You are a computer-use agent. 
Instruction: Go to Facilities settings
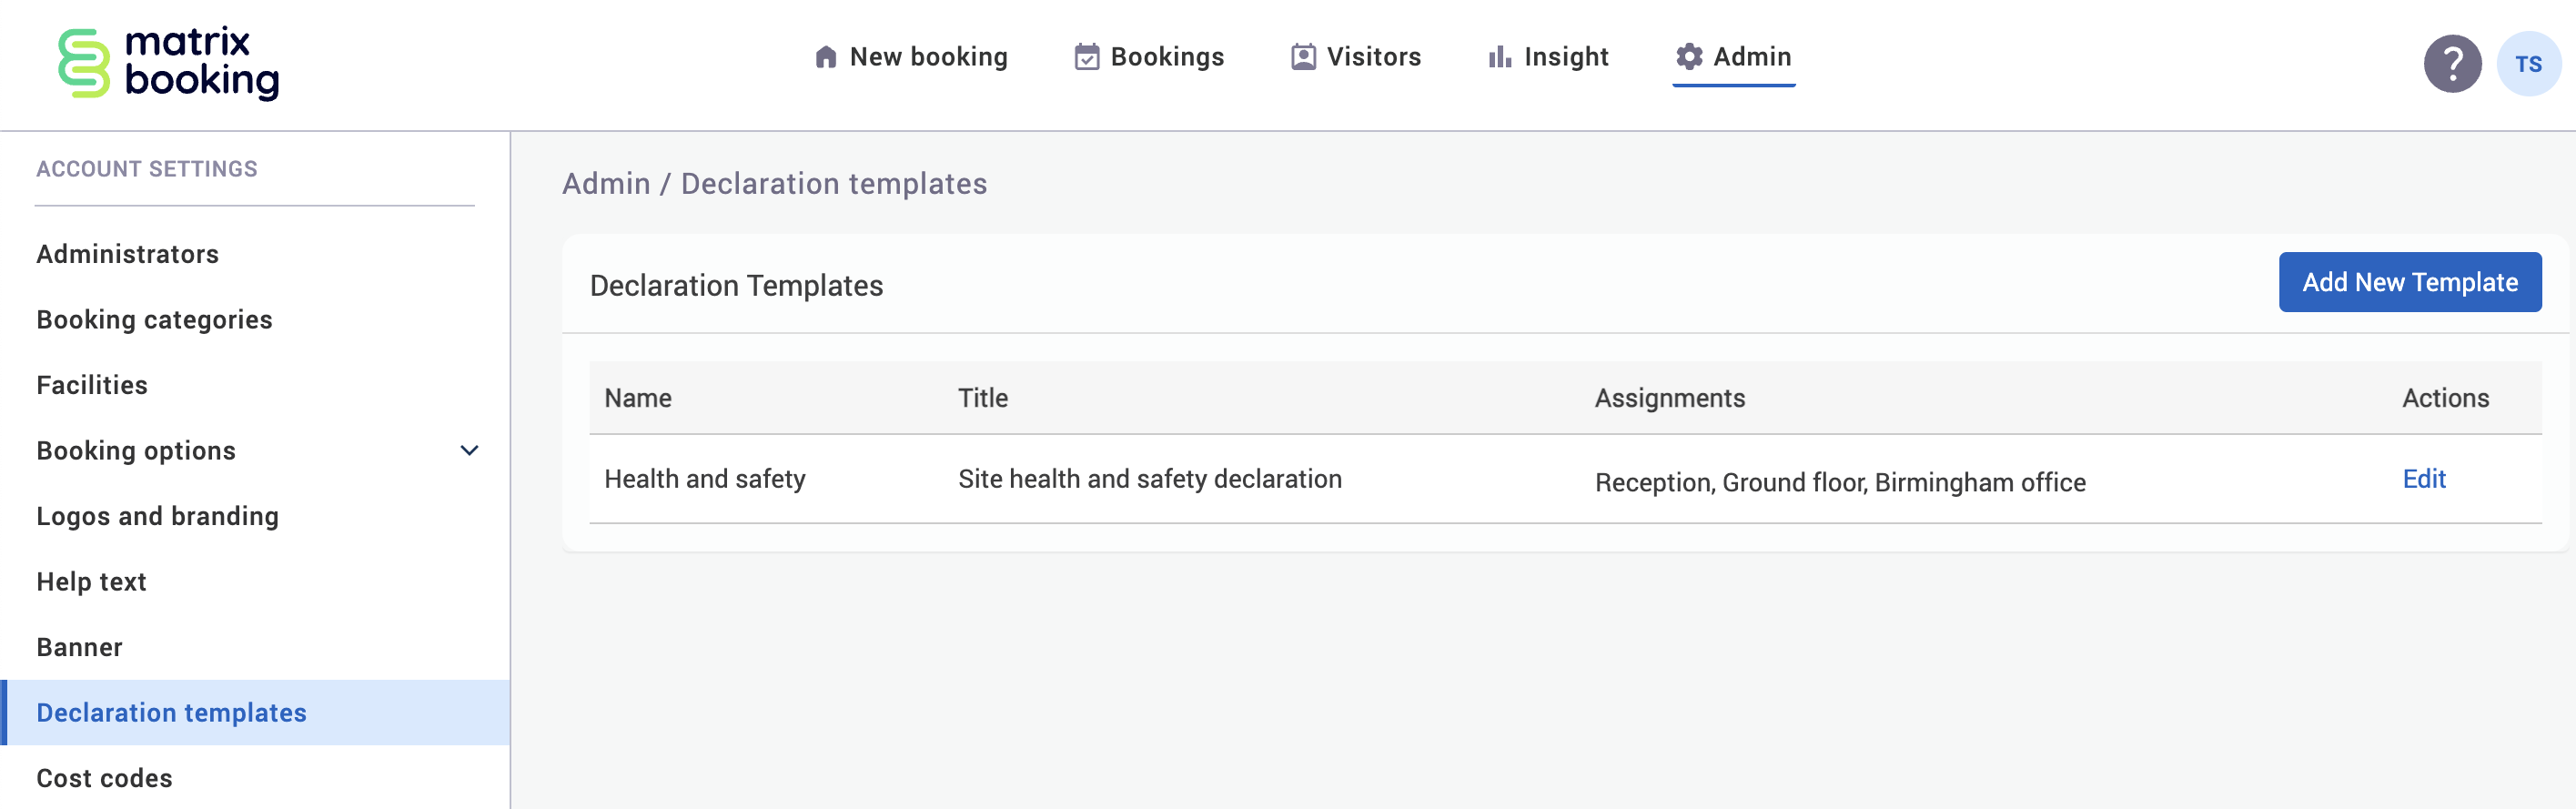coord(92,385)
